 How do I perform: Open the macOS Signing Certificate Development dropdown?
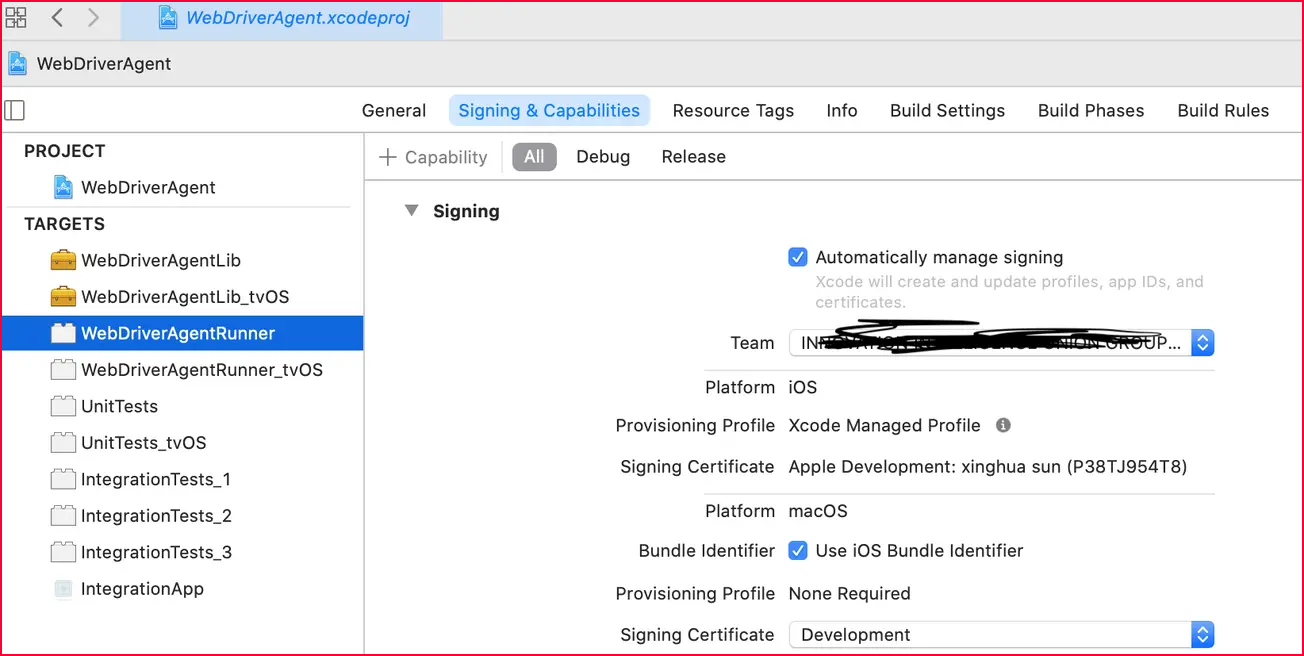click(1001, 635)
